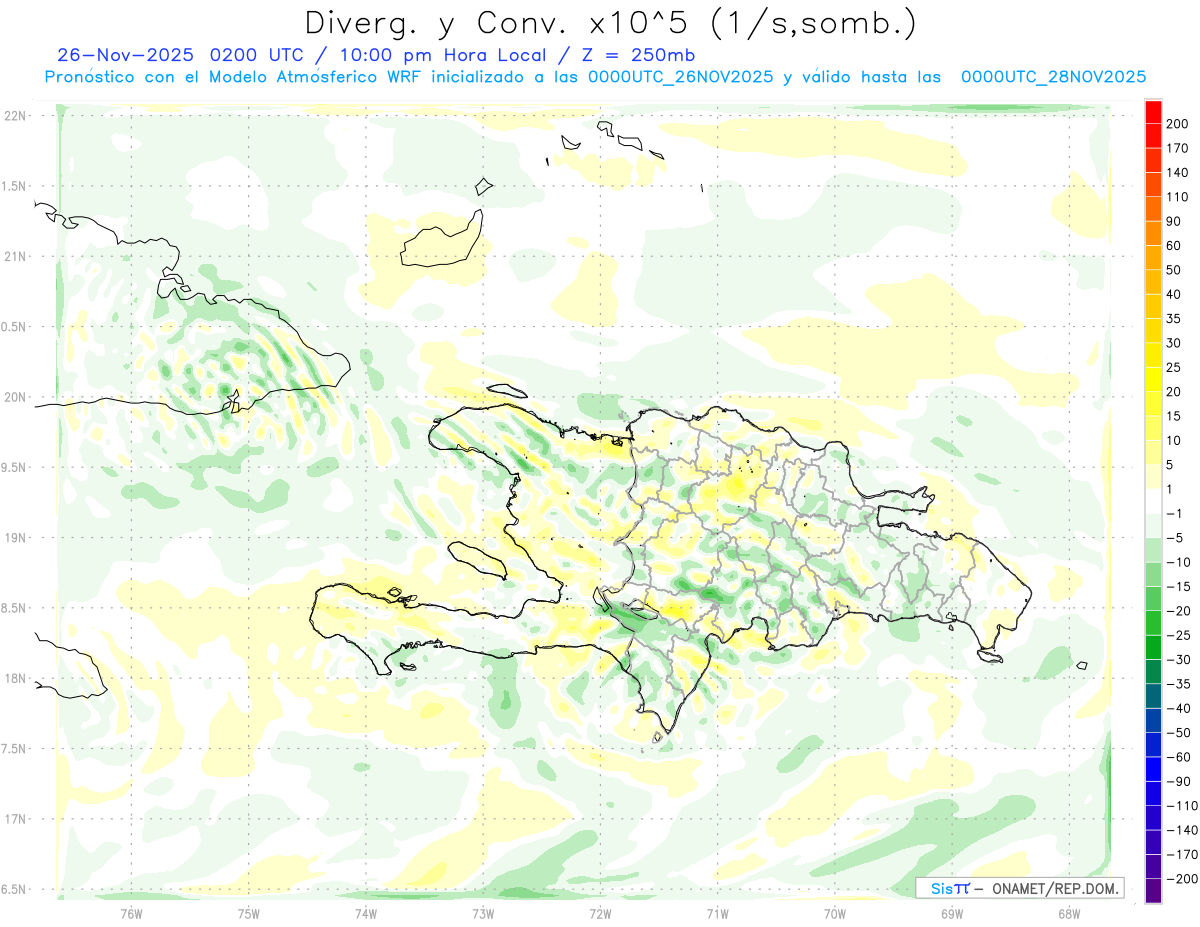The width and height of the screenshot is (1200, 927).
Task: Click the "69W" longitude label
Action: click(x=952, y=912)
